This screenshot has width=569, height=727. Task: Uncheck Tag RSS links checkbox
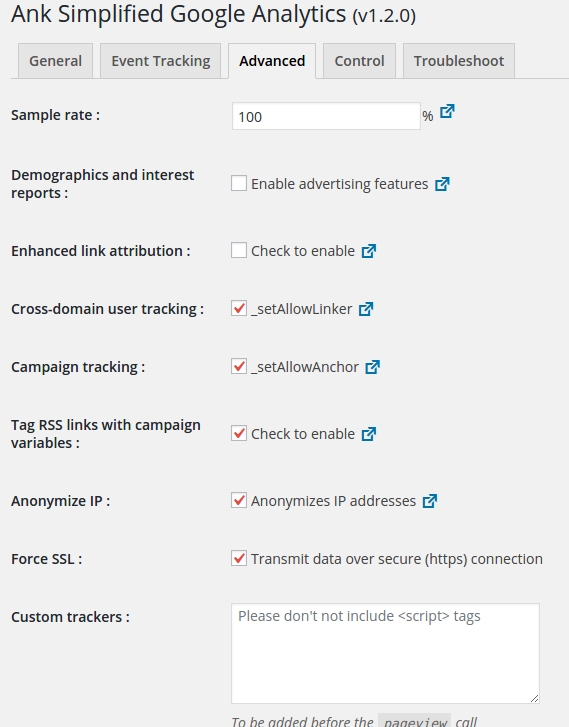(x=239, y=433)
